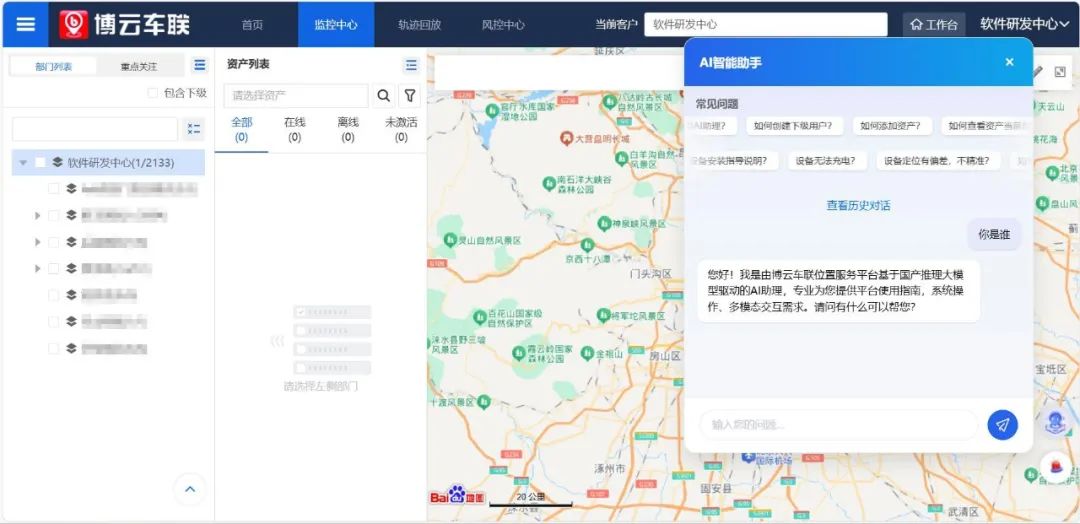Open the red alarm siren icon
This screenshot has width=1080, height=524.
tap(1055, 467)
